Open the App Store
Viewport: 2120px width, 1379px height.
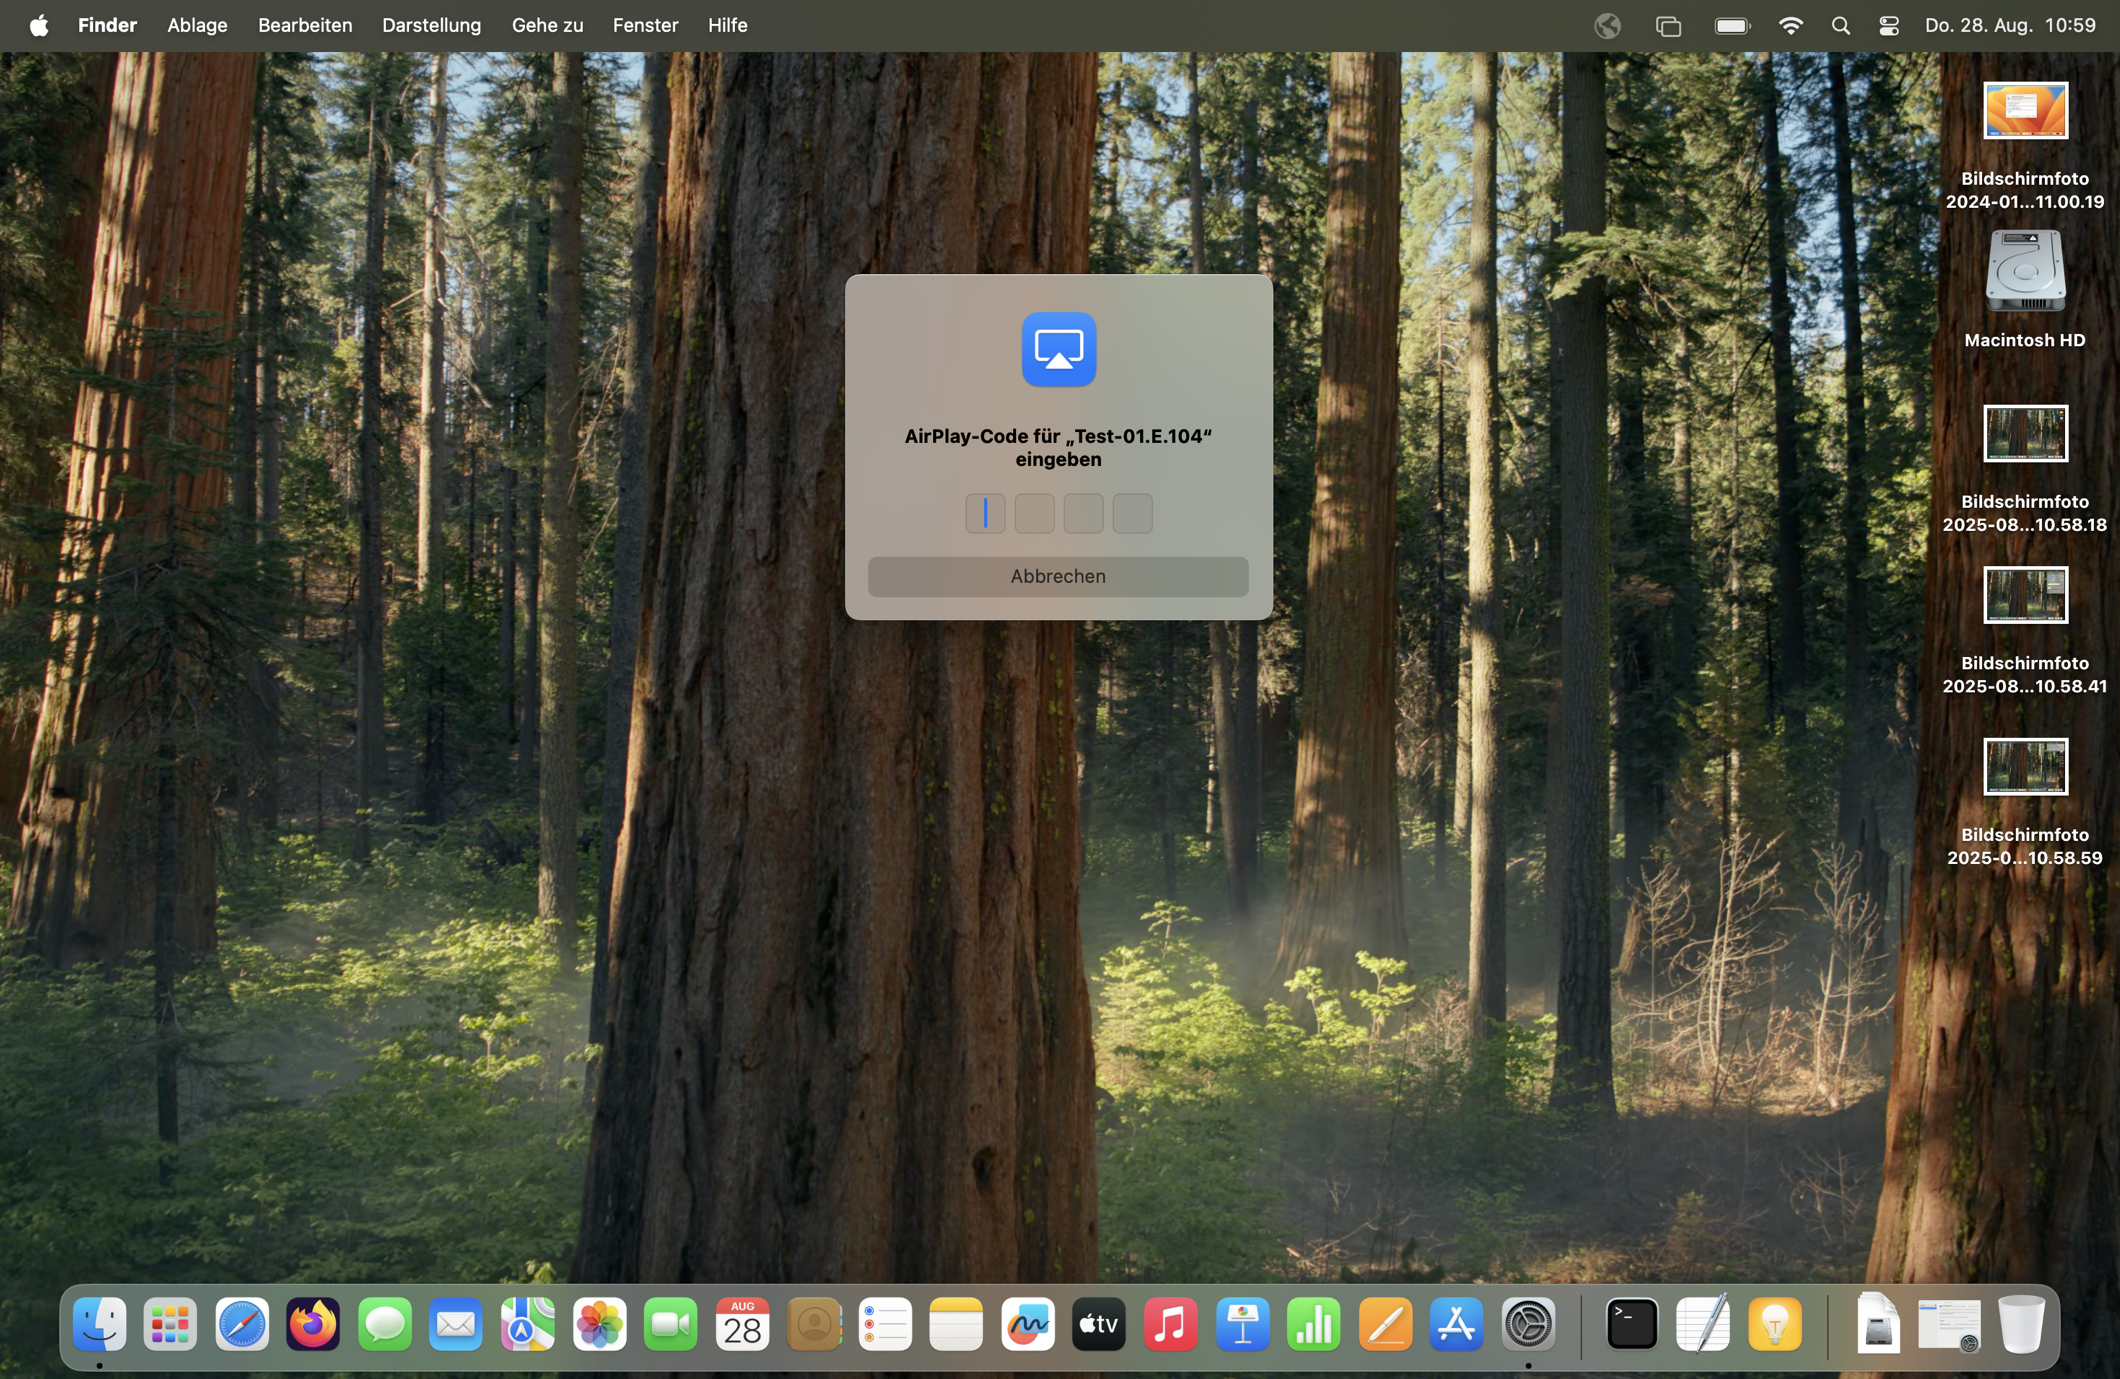(x=1457, y=1324)
